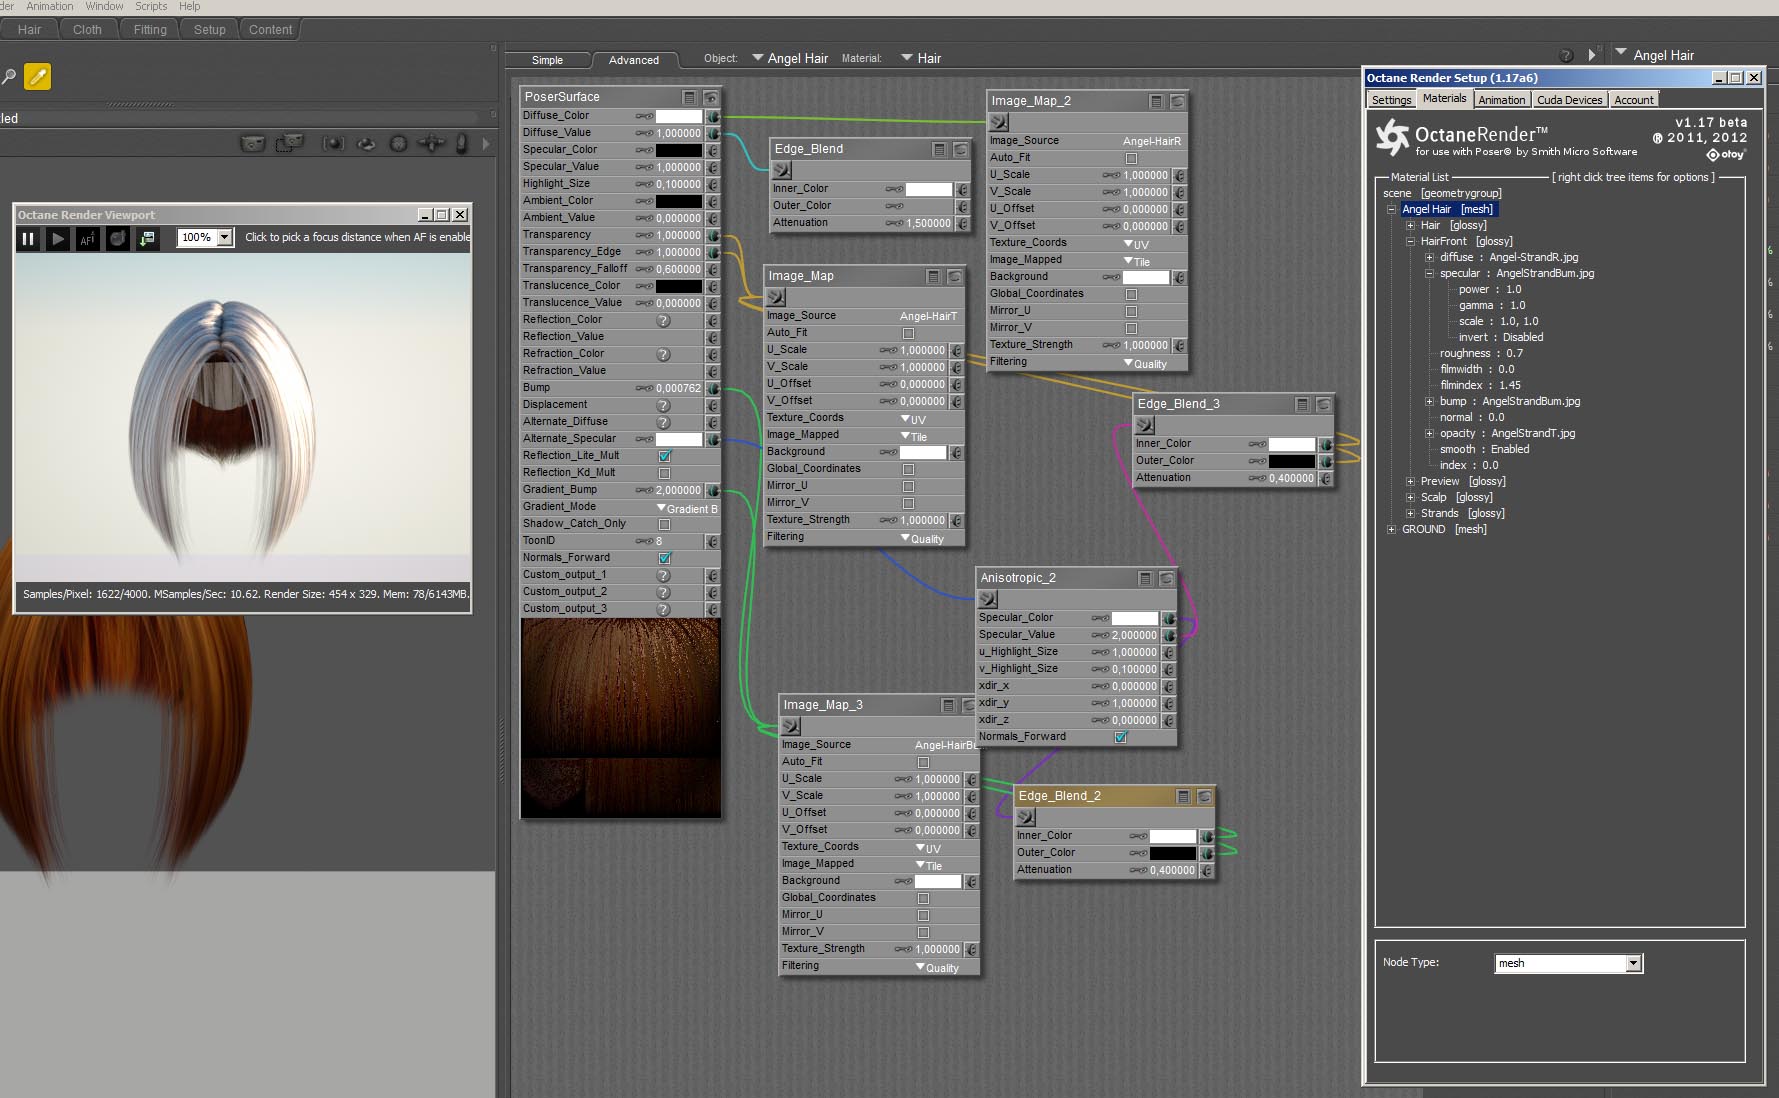This screenshot has width=1779, height=1098.
Task: Open the Scripts menu
Action: pyautogui.click(x=151, y=6)
